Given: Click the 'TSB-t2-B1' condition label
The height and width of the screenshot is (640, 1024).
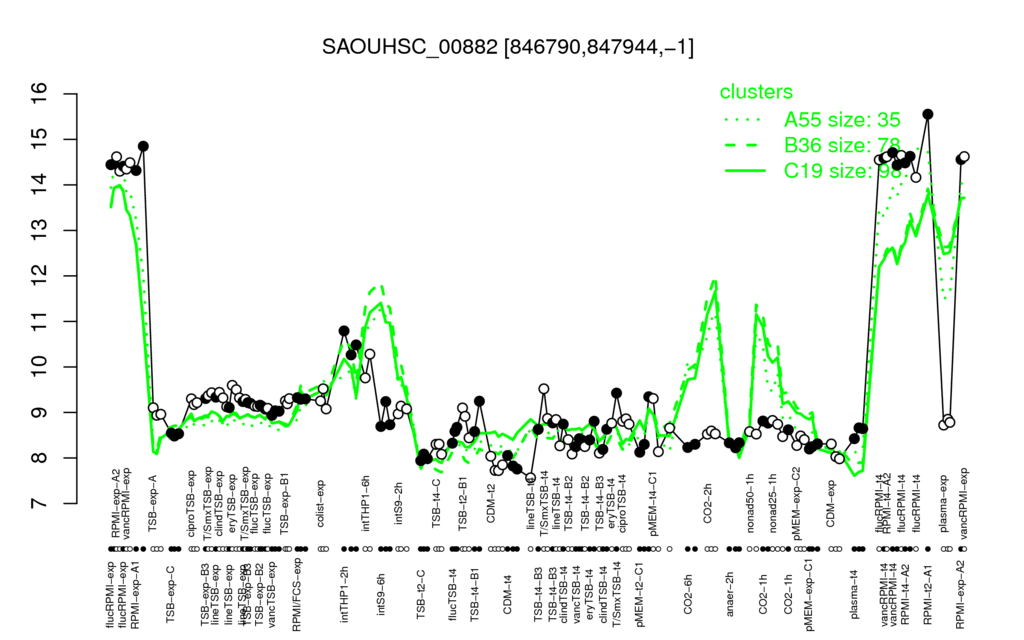Looking at the screenshot, I should [x=463, y=503].
